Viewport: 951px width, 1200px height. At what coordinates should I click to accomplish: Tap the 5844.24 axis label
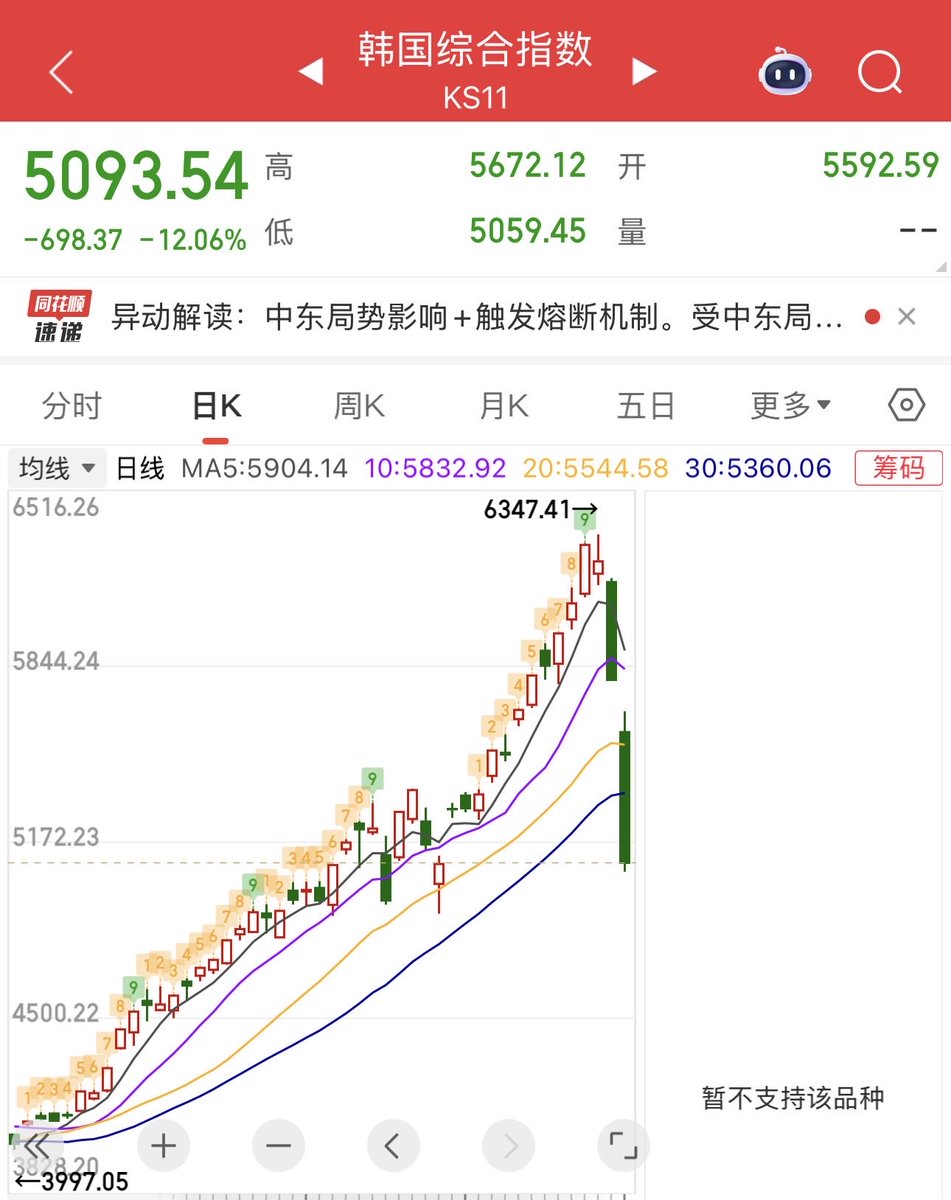tap(56, 661)
